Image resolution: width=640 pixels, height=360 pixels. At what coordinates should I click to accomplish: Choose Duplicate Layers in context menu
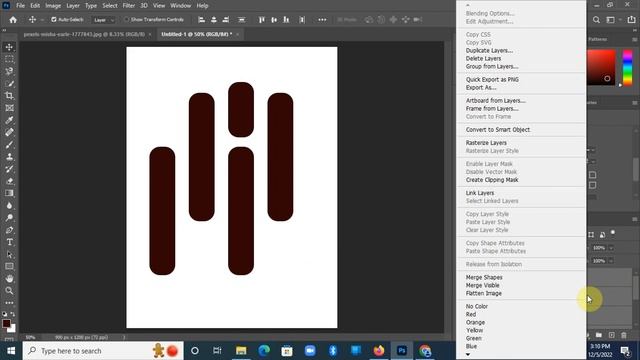pyautogui.click(x=489, y=51)
